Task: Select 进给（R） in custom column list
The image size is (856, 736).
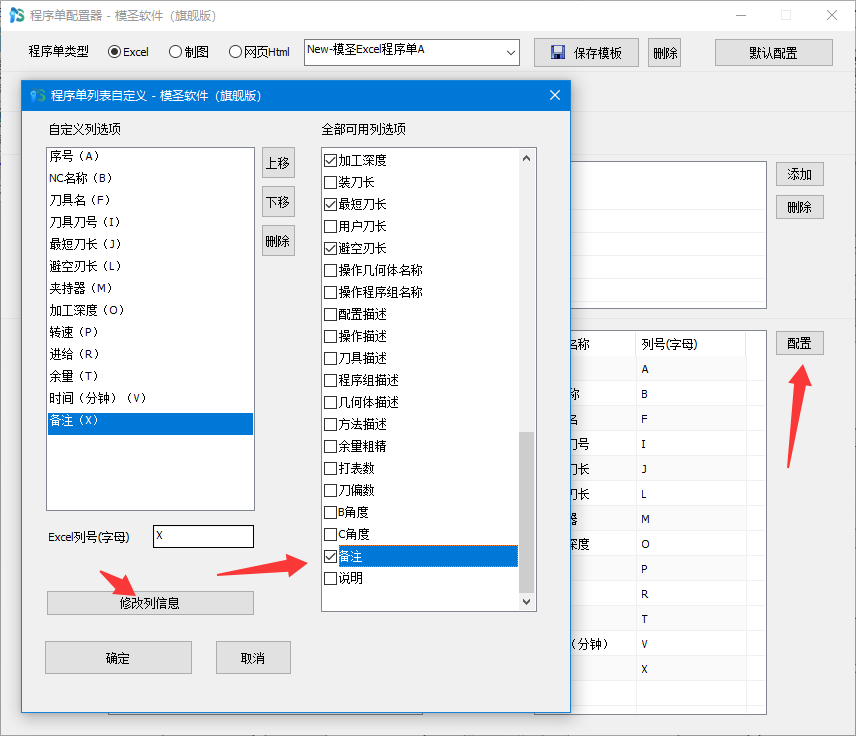Action: click(150, 354)
